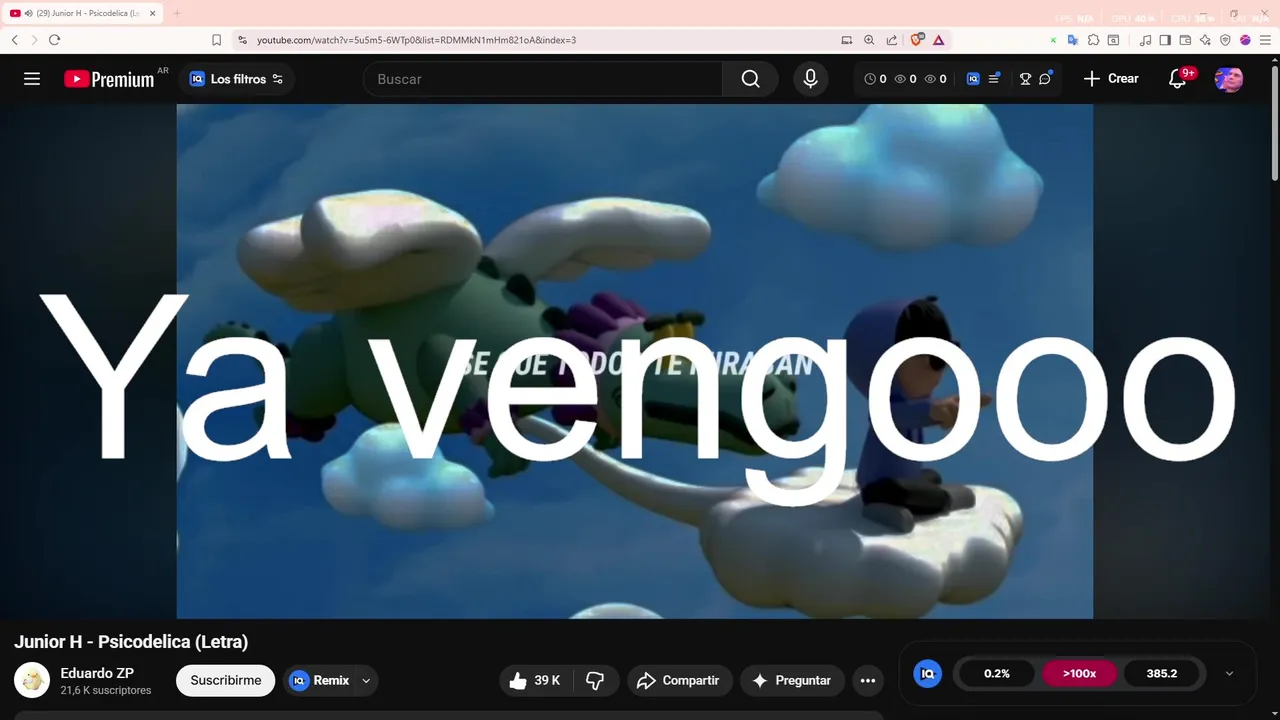The height and width of the screenshot is (720, 1280).
Task: Open the browser main hamburger menu
Action: coord(1265,40)
